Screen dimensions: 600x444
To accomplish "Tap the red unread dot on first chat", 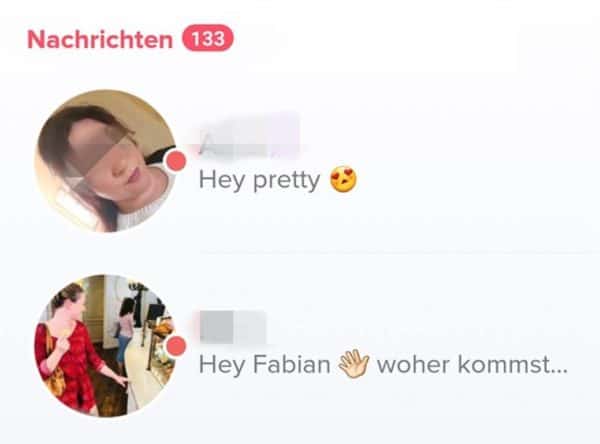I will click(x=176, y=161).
